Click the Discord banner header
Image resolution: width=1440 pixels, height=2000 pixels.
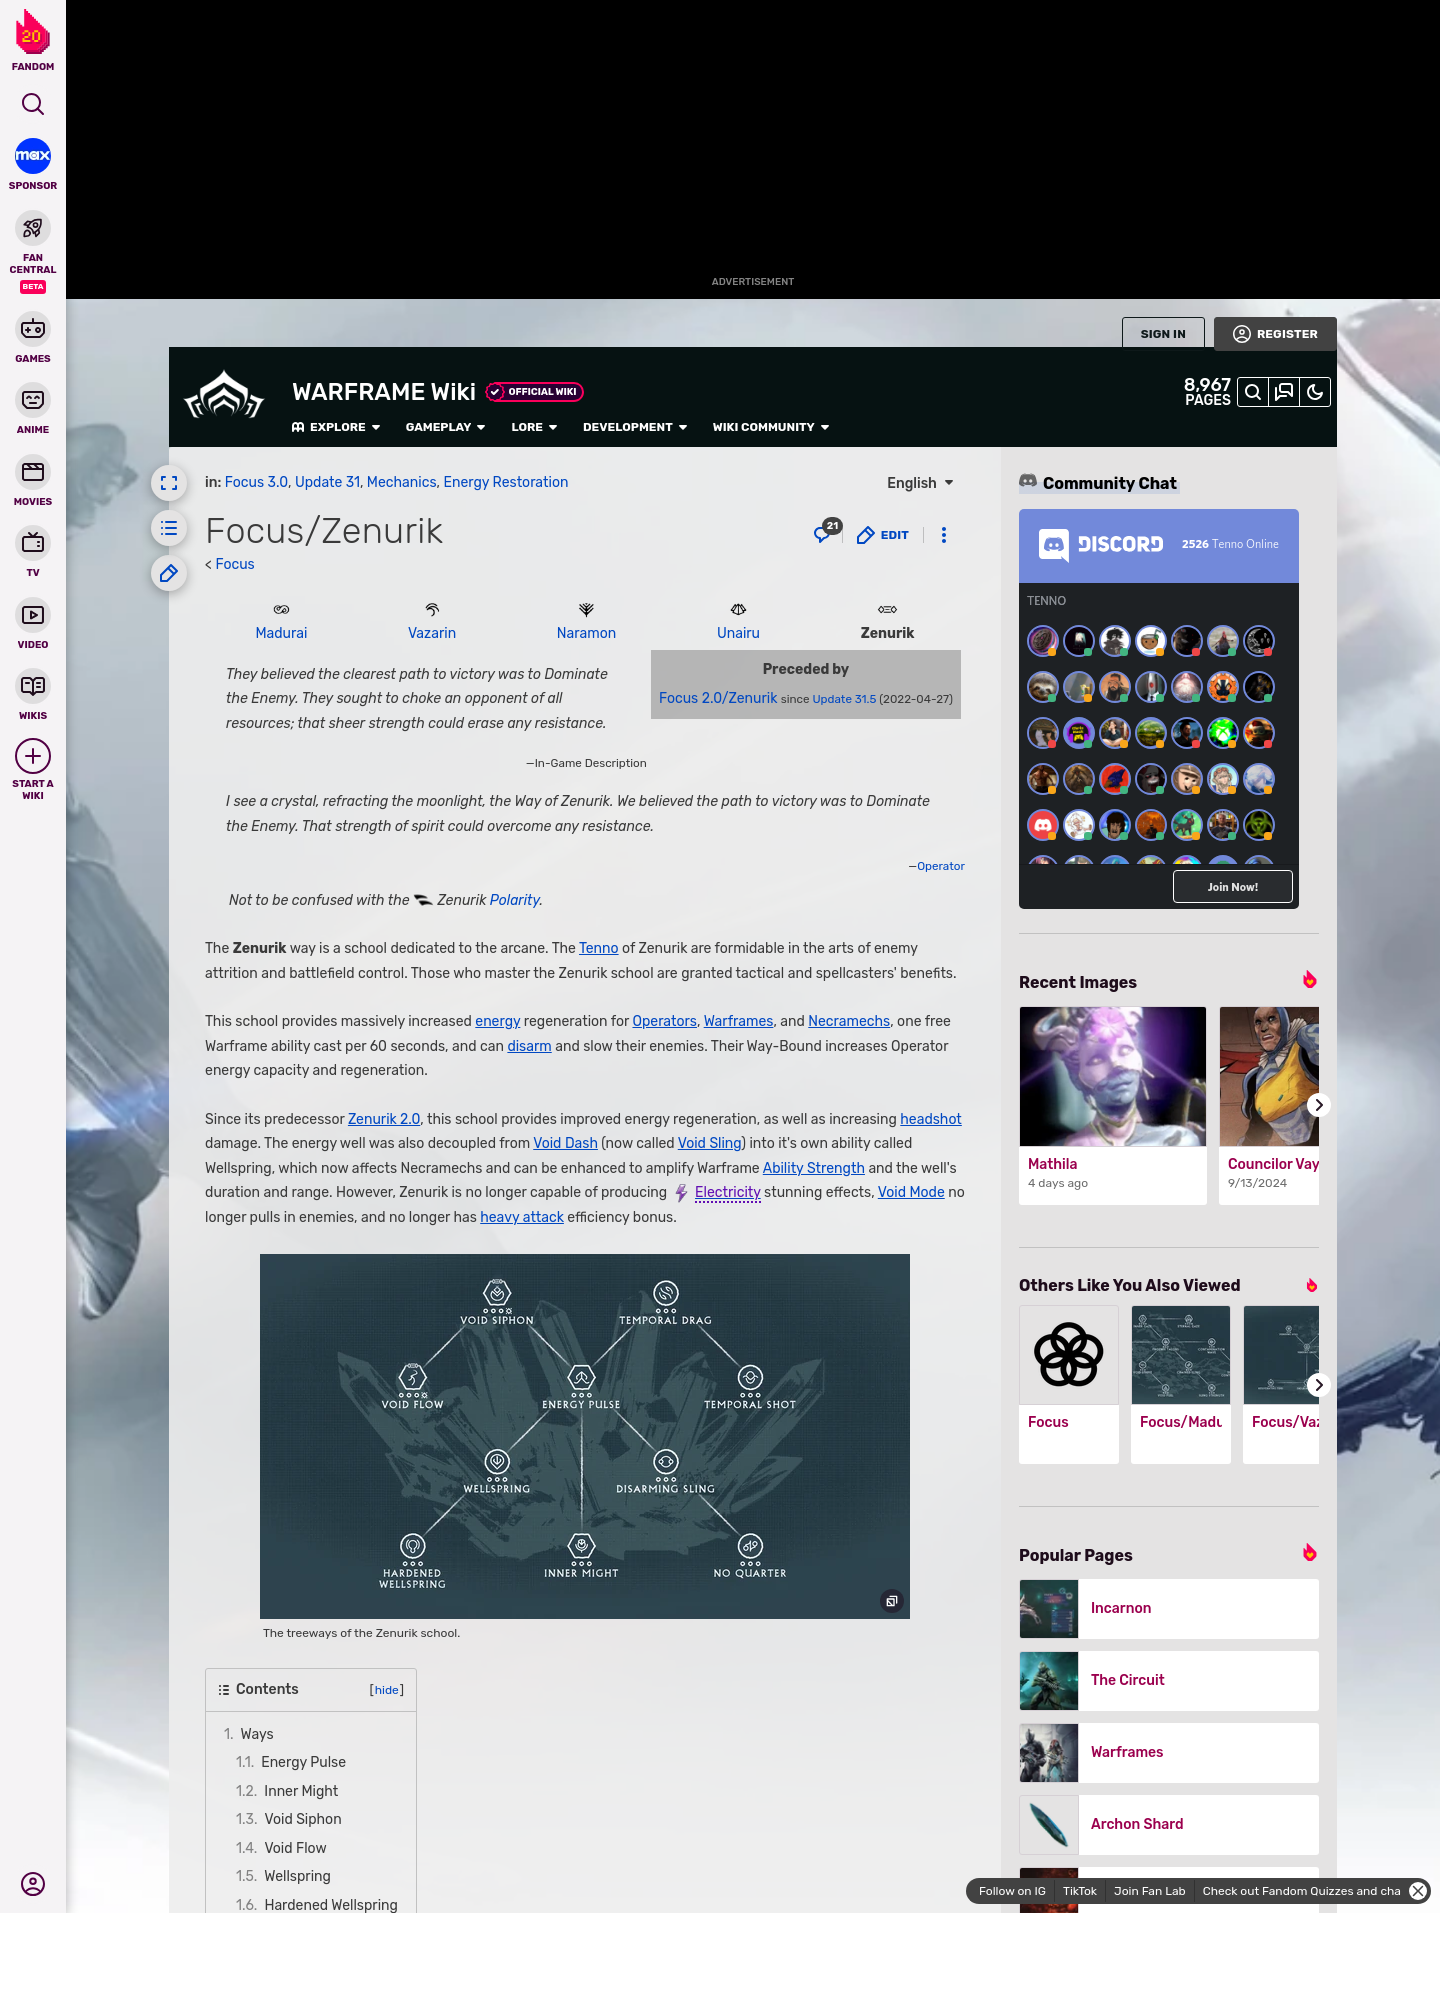click(x=1159, y=546)
